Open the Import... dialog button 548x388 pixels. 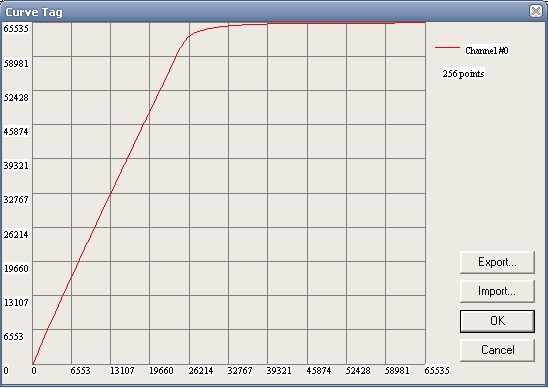[497, 291]
